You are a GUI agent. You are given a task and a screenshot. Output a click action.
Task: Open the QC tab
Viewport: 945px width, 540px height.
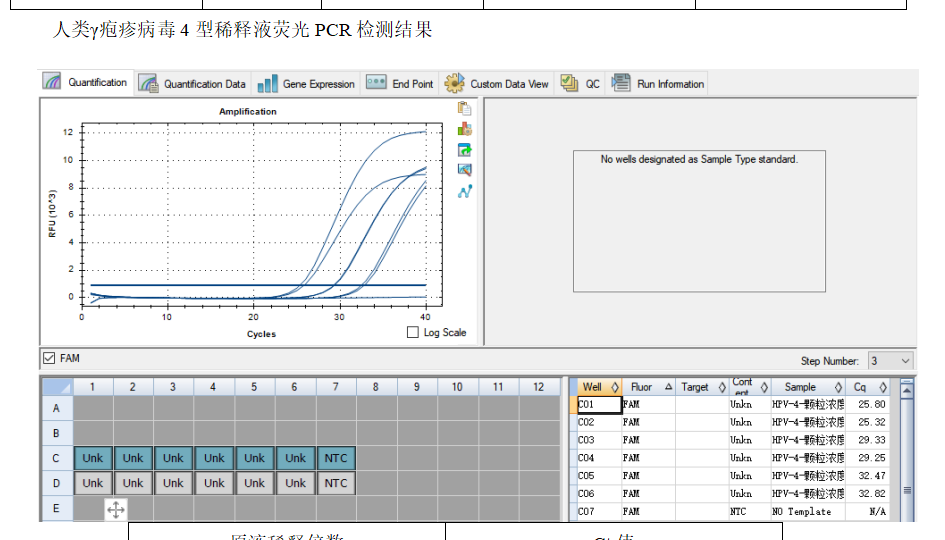pyautogui.click(x=580, y=84)
